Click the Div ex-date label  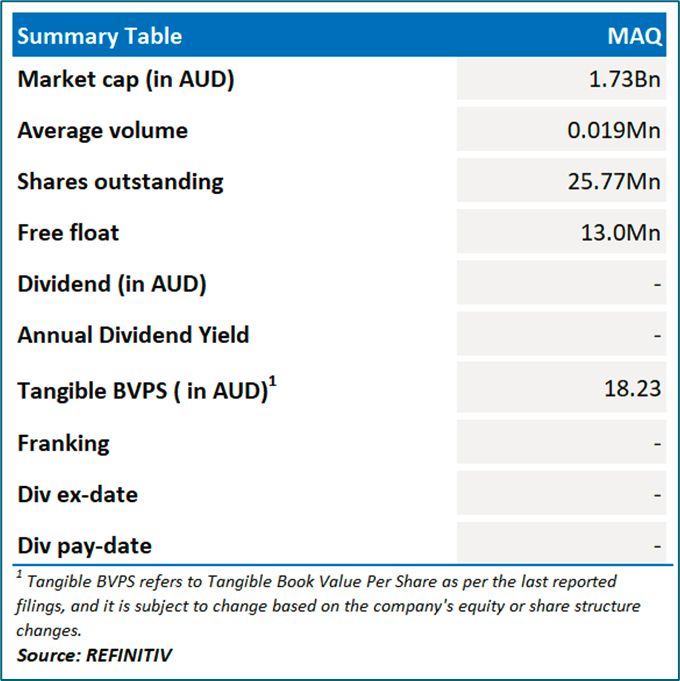(77, 494)
